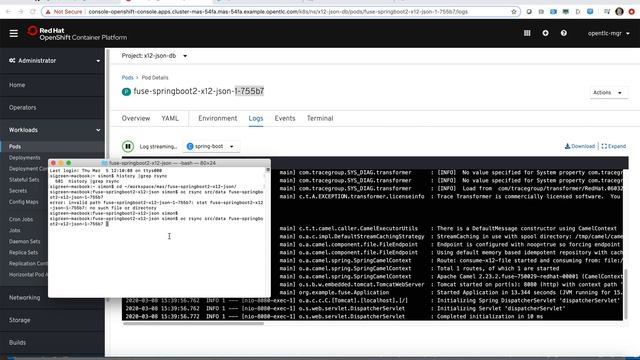640x360 pixels.
Task: Select Deployments in the sidebar
Action: pyautogui.click(x=24, y=158)
